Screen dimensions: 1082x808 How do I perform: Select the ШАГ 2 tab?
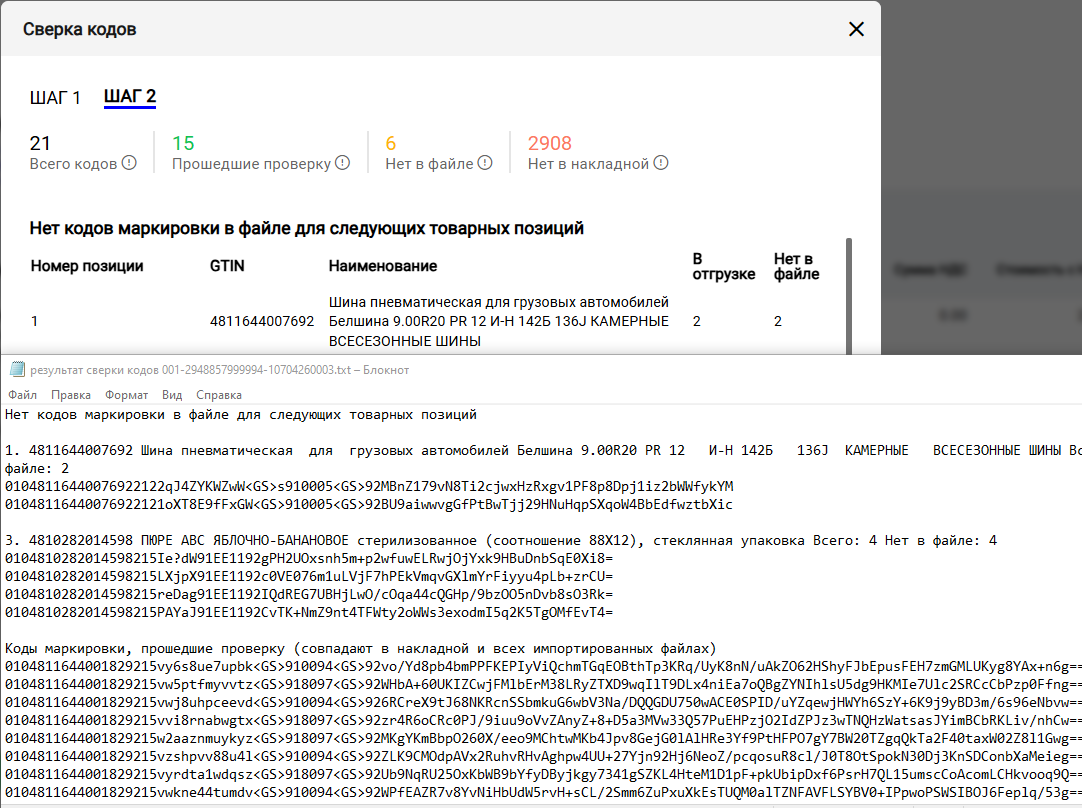[130, 97]
